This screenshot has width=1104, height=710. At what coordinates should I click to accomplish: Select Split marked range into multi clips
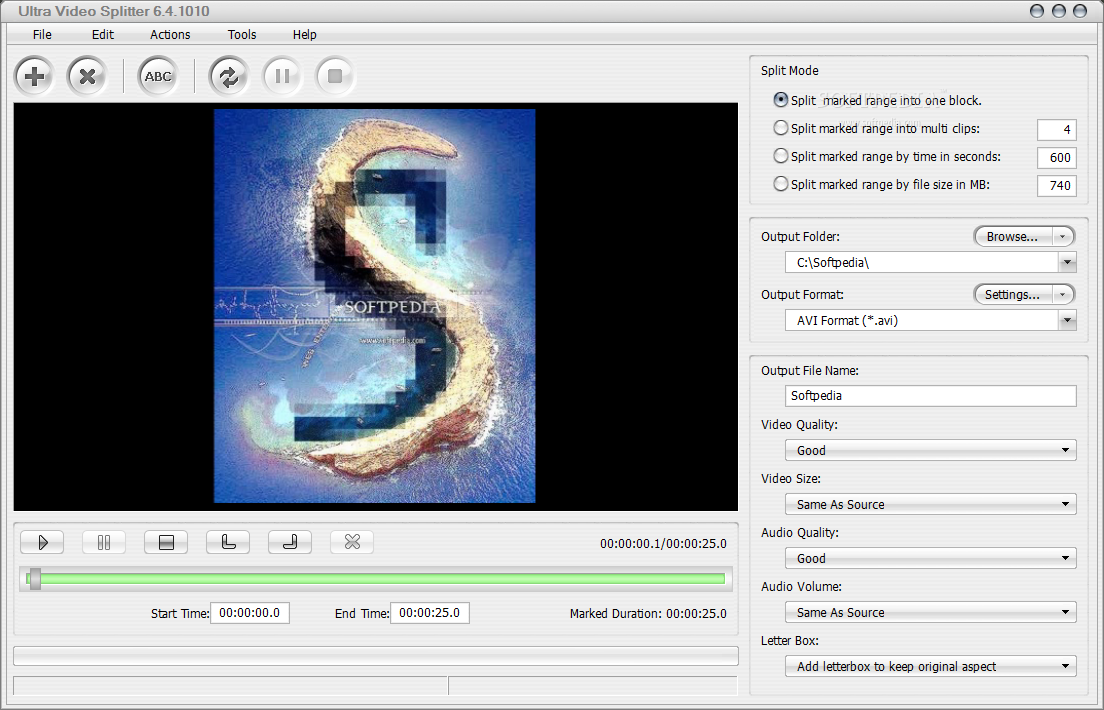point(780,128)
